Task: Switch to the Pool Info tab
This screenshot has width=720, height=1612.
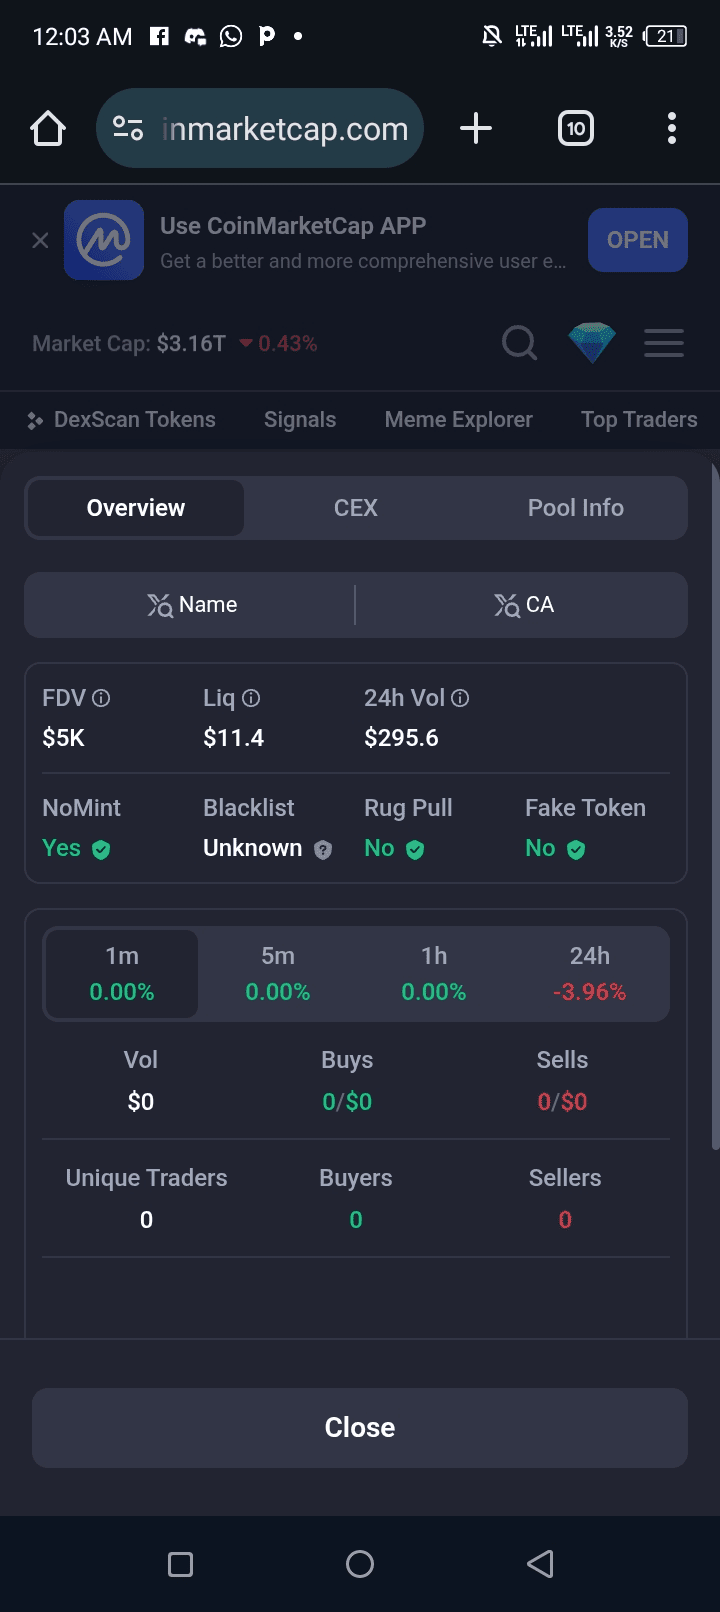Action: [x=576, y=508]
